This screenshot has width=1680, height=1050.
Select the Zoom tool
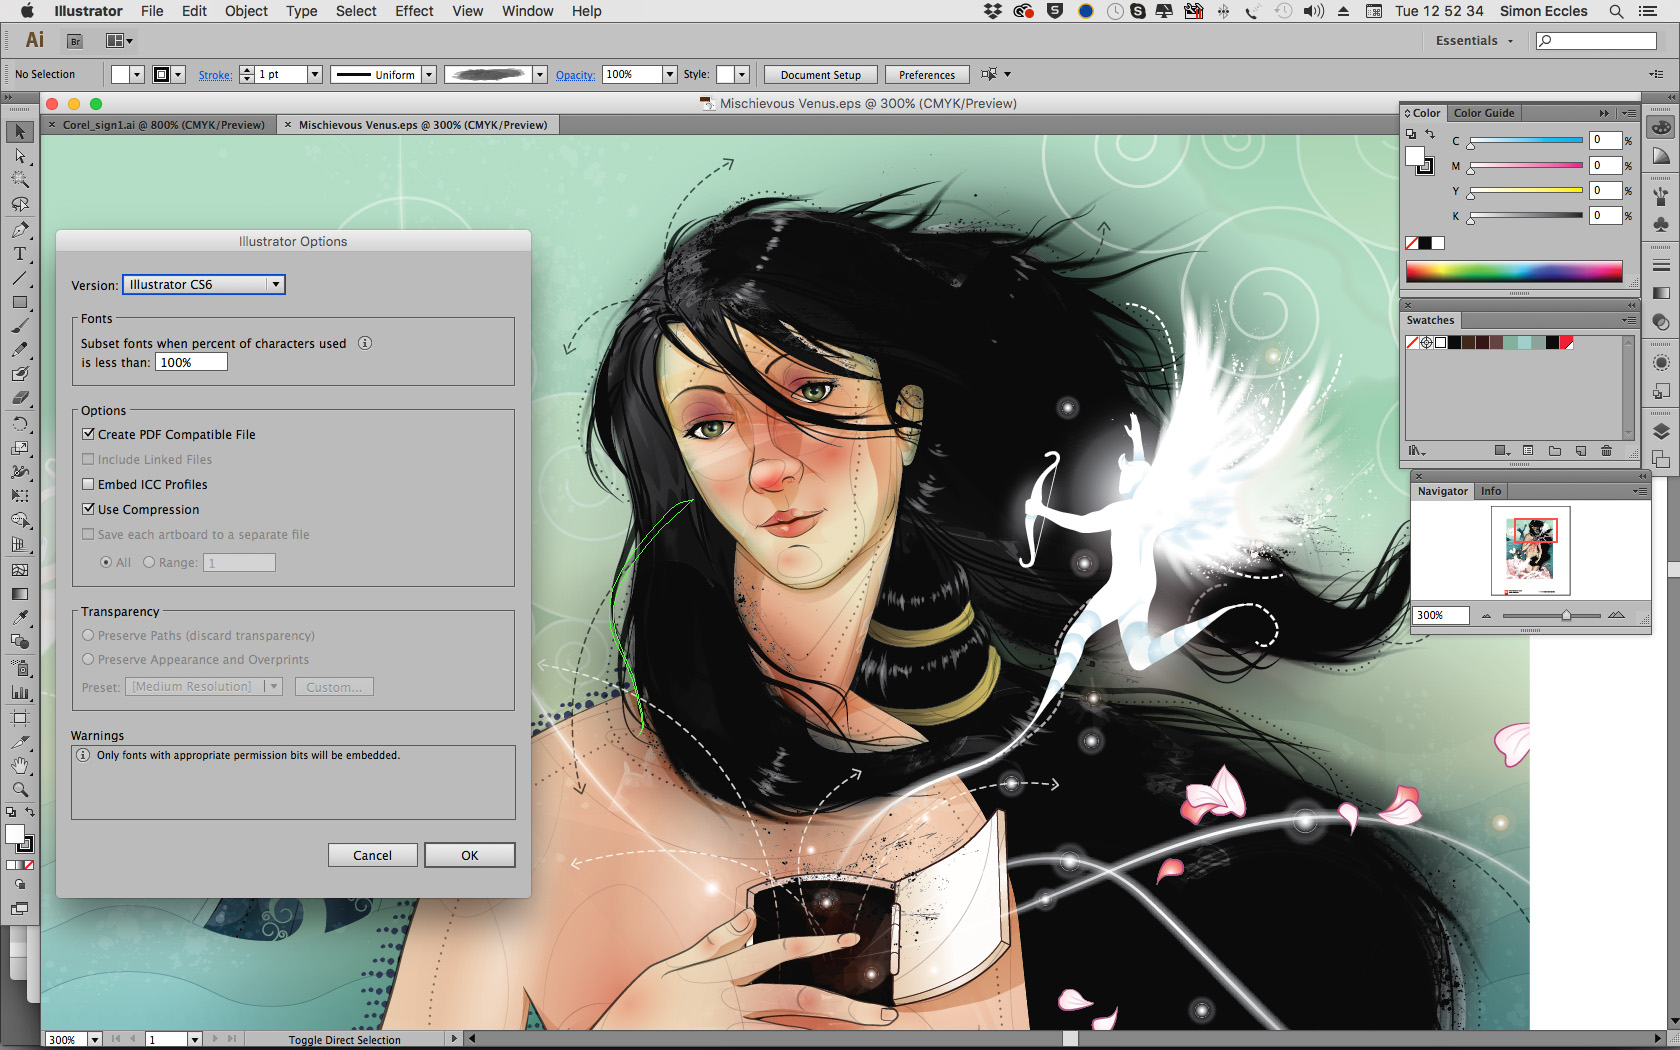point(20,789)
